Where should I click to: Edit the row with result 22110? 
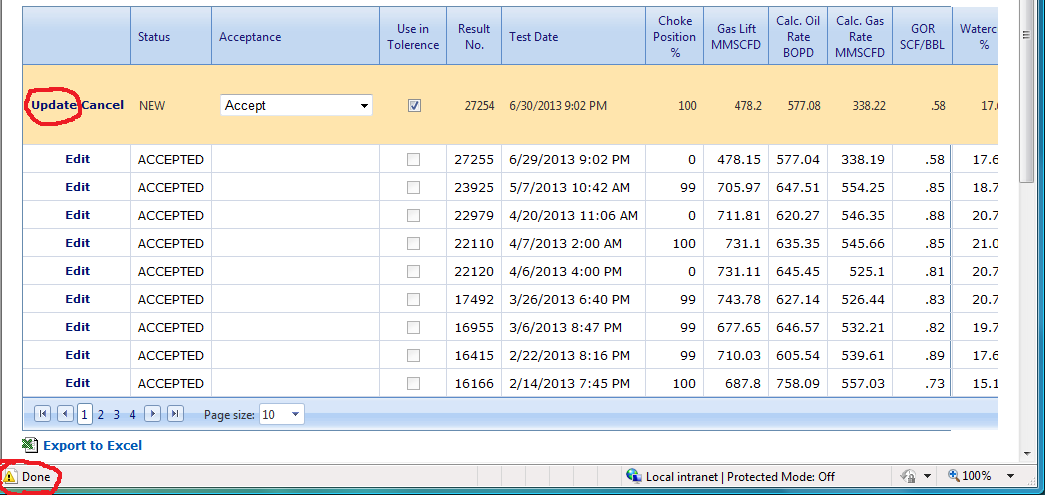tap(77, 243)
